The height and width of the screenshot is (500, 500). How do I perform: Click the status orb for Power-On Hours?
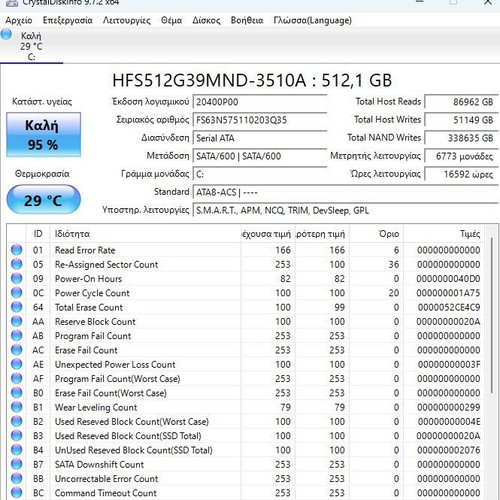16,278
